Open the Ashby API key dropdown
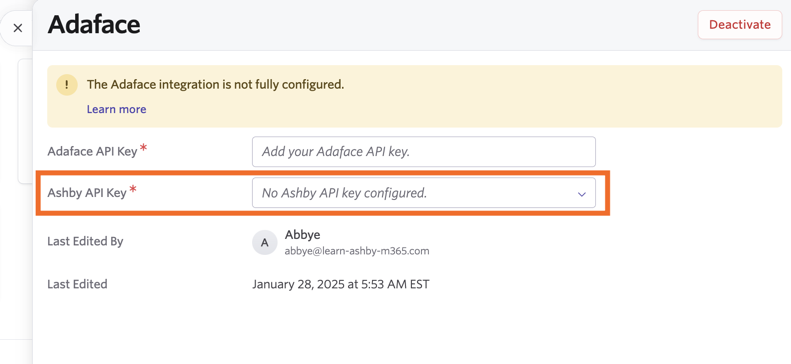Image resolution: width=791 pixels, height=364 pixels. [424, 193]
